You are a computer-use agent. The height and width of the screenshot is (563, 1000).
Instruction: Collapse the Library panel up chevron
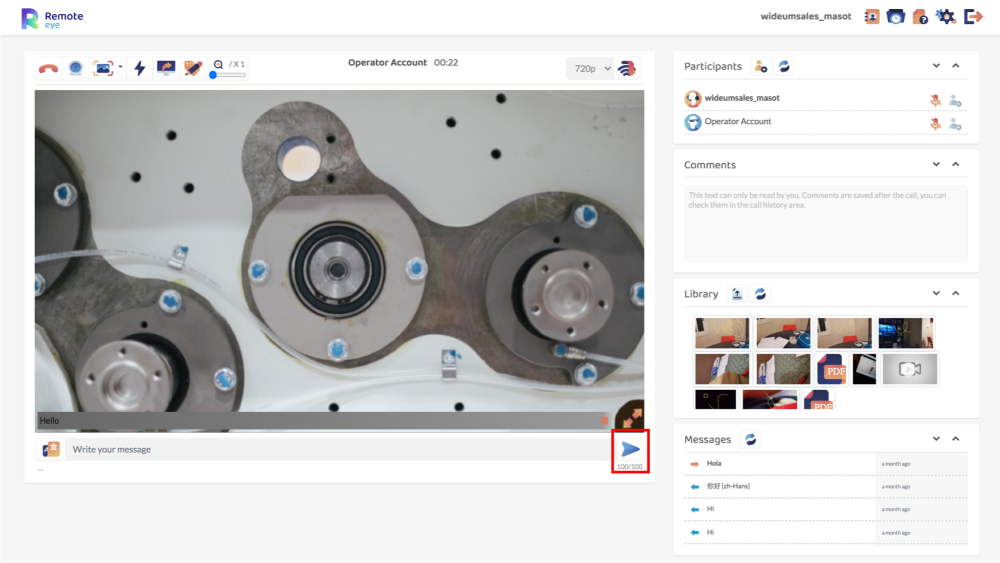(x=955, y=293)
